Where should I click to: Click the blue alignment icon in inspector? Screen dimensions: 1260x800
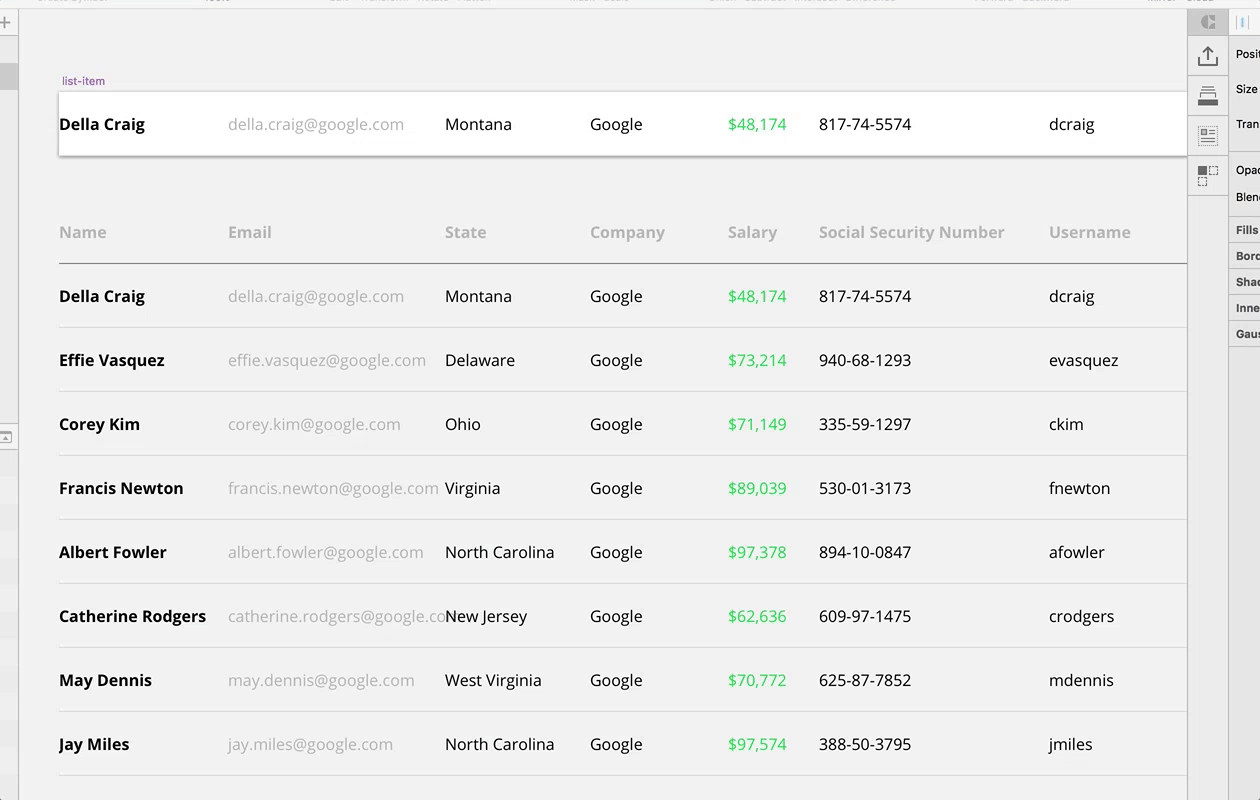click(1243, 21)
